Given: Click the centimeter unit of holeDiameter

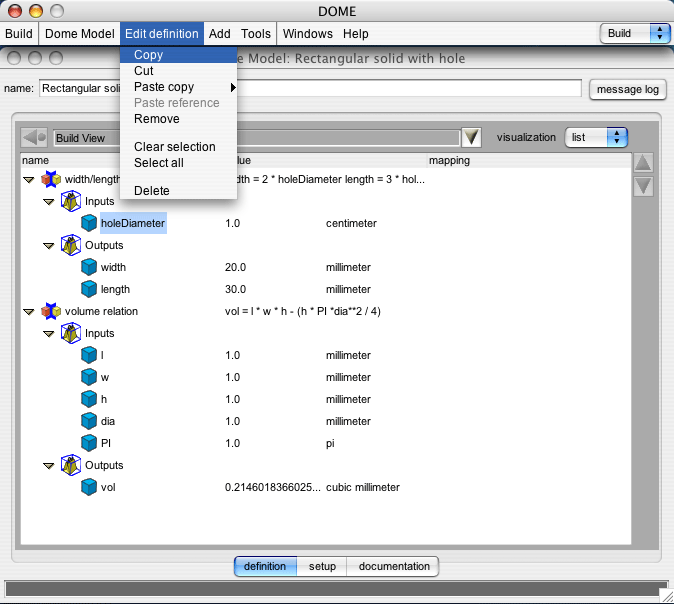Looking at the screenshot, I should tap(351, 223).
